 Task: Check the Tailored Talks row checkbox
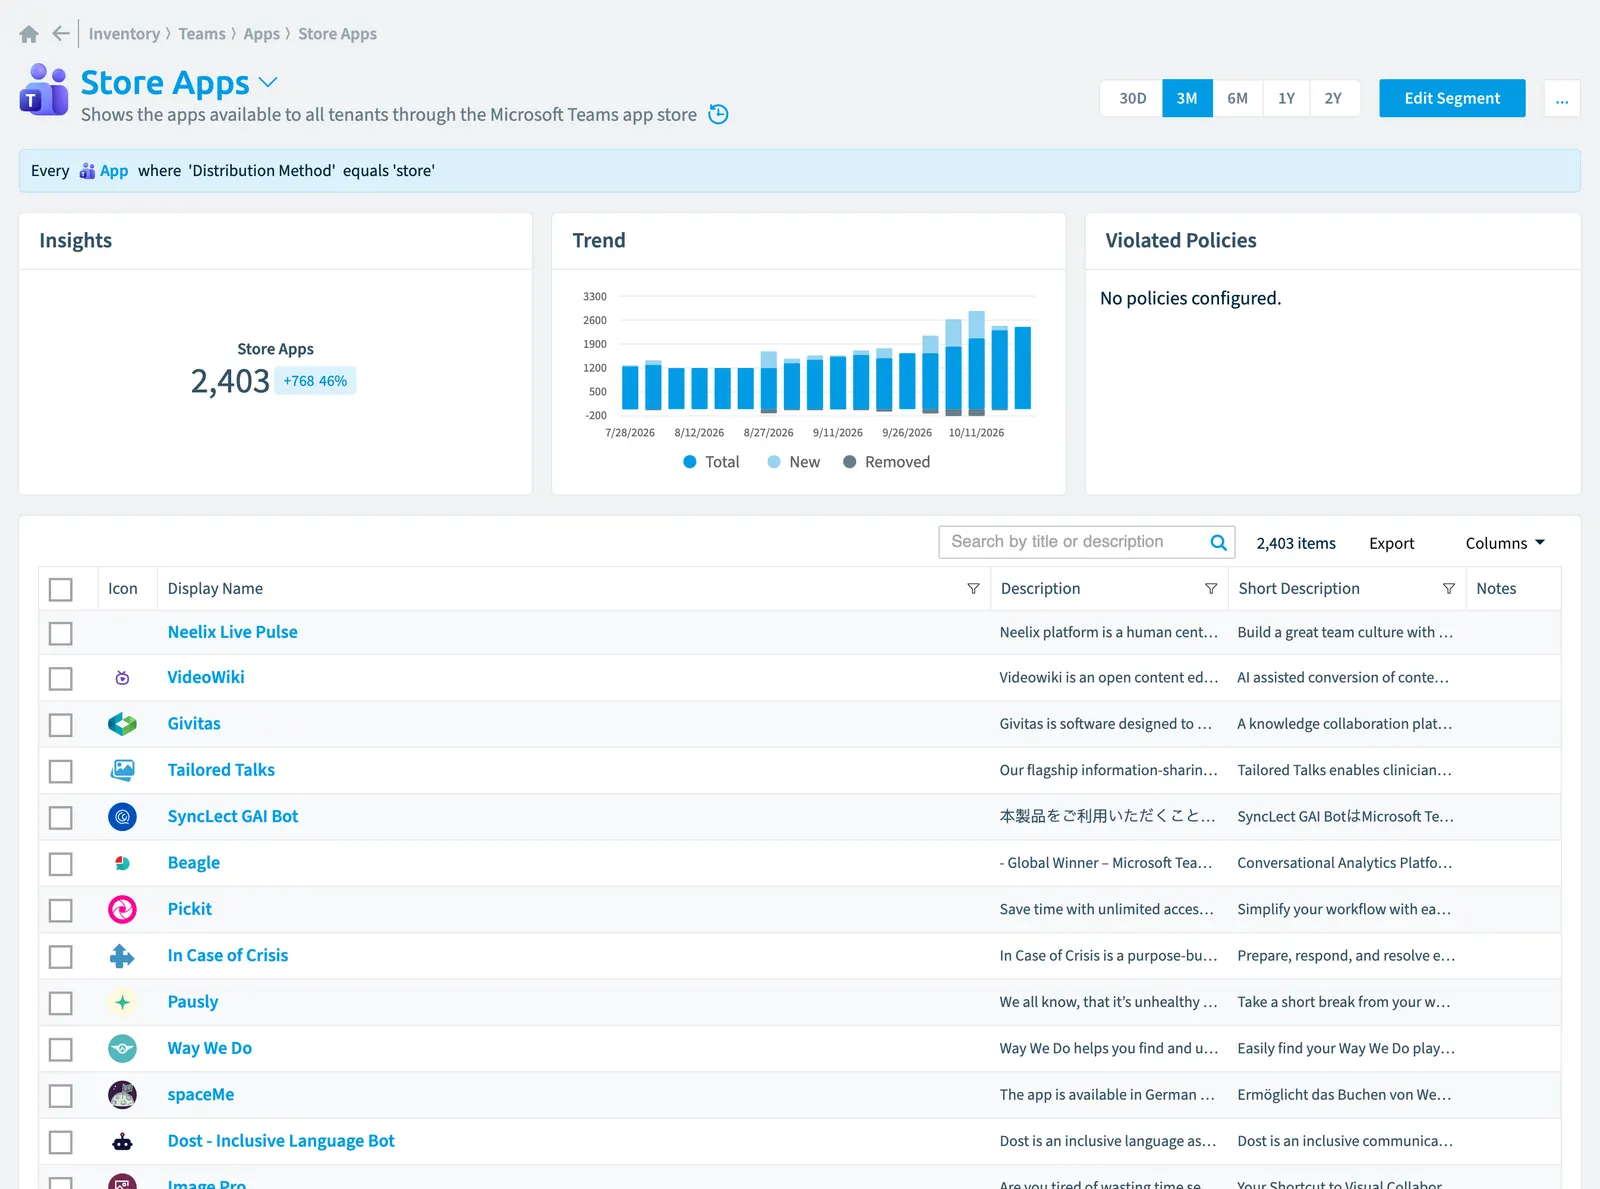pyautogui.click(x=61, y=771)
